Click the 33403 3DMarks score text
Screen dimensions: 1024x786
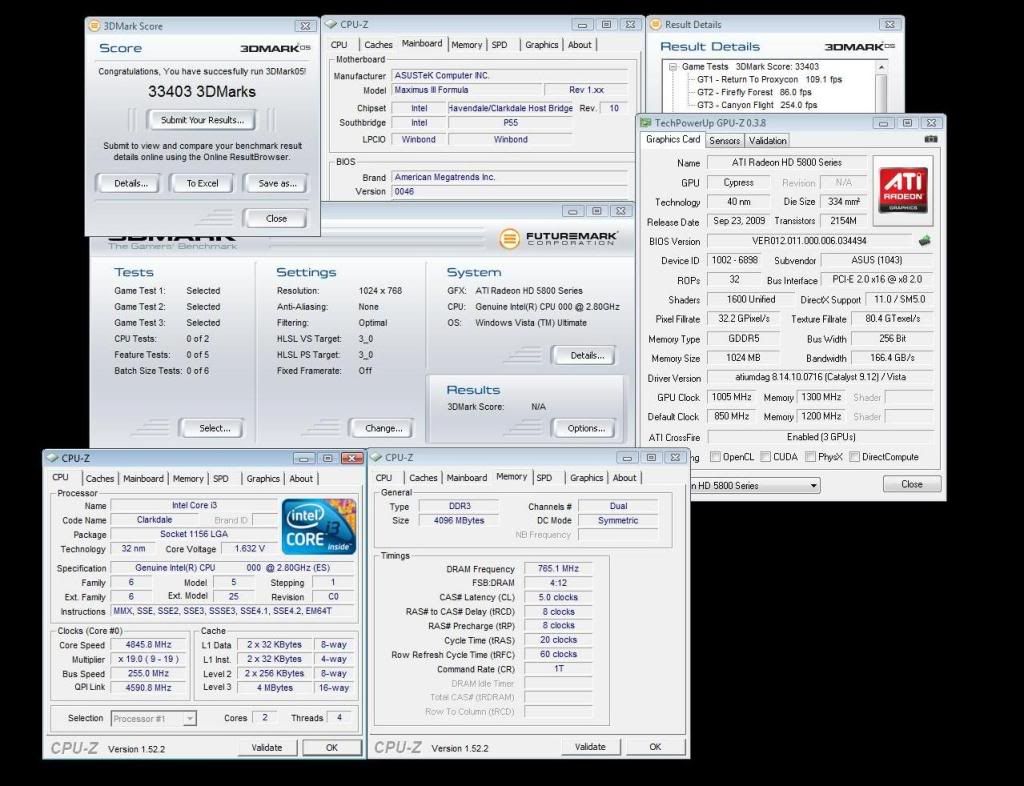pyautogui.click(x=202, y=91)
